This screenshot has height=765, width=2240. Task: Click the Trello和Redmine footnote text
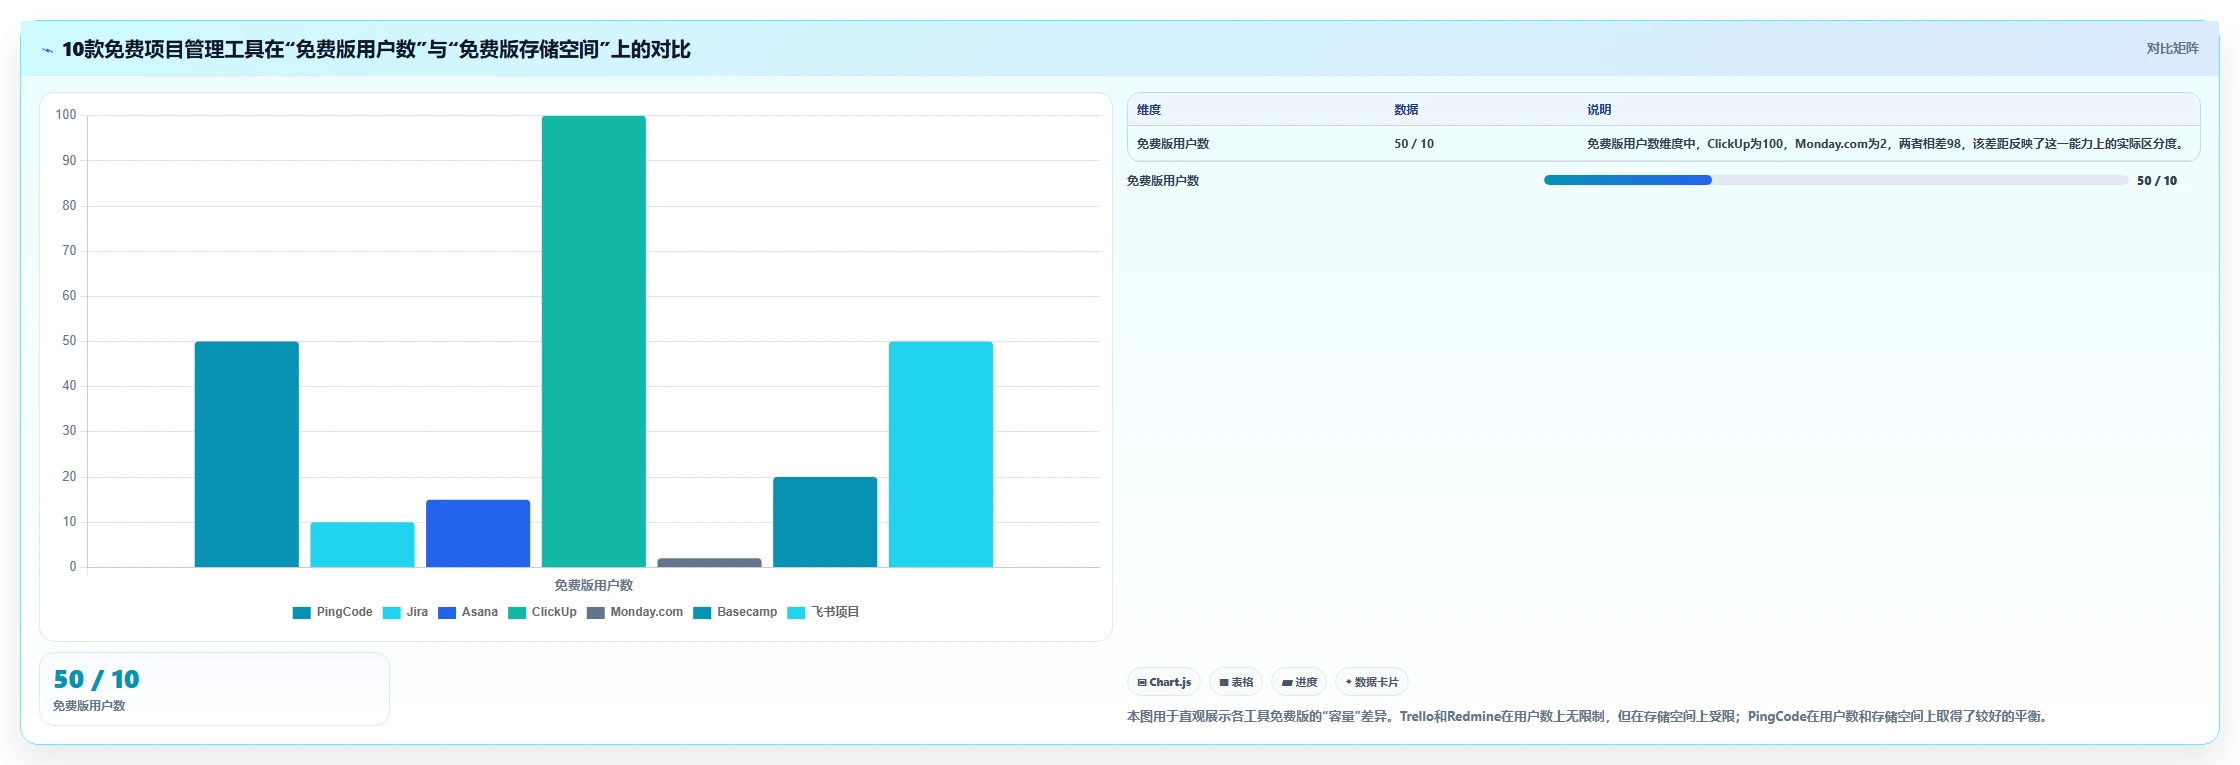(1587, 716)
